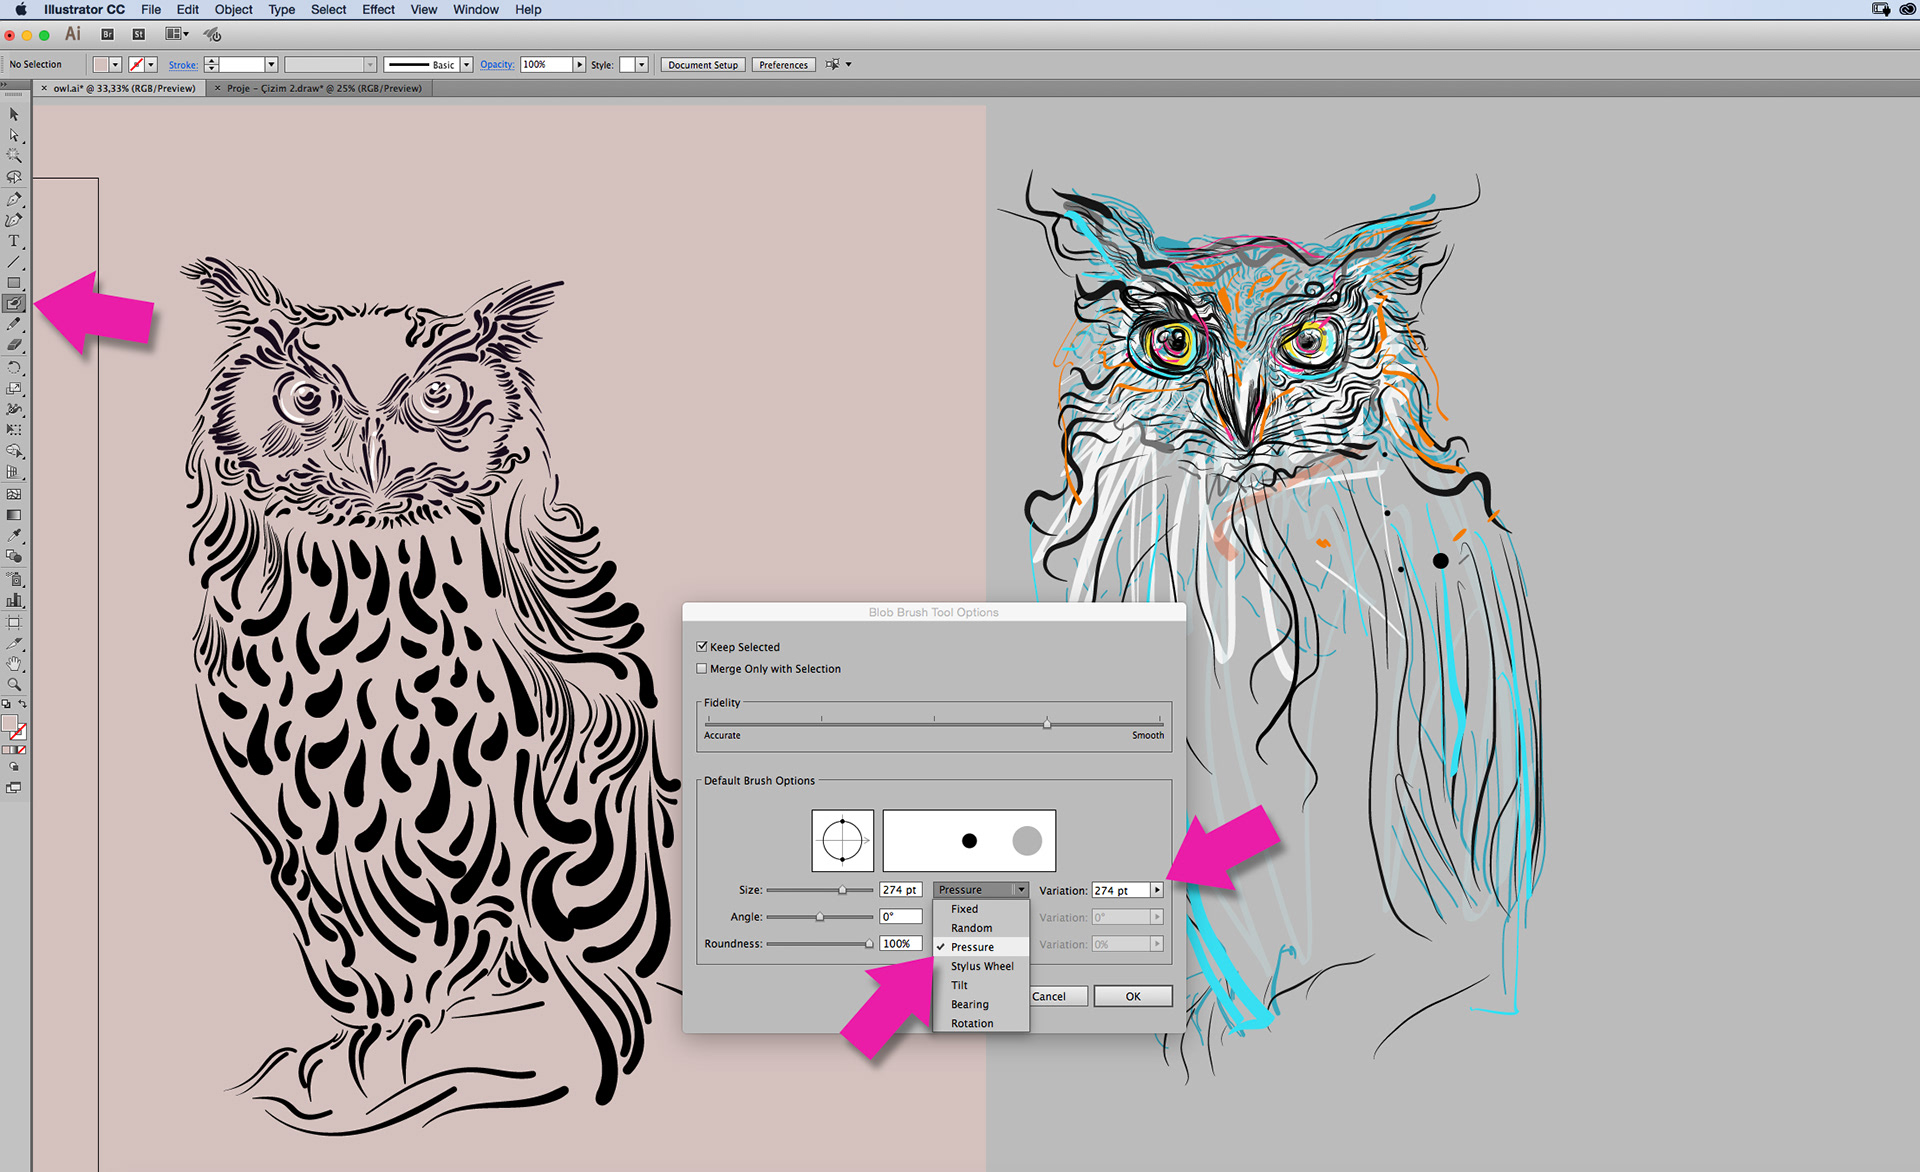Select the Magic Wand tool
1920x1172 pixels.
tap(14, 156)
